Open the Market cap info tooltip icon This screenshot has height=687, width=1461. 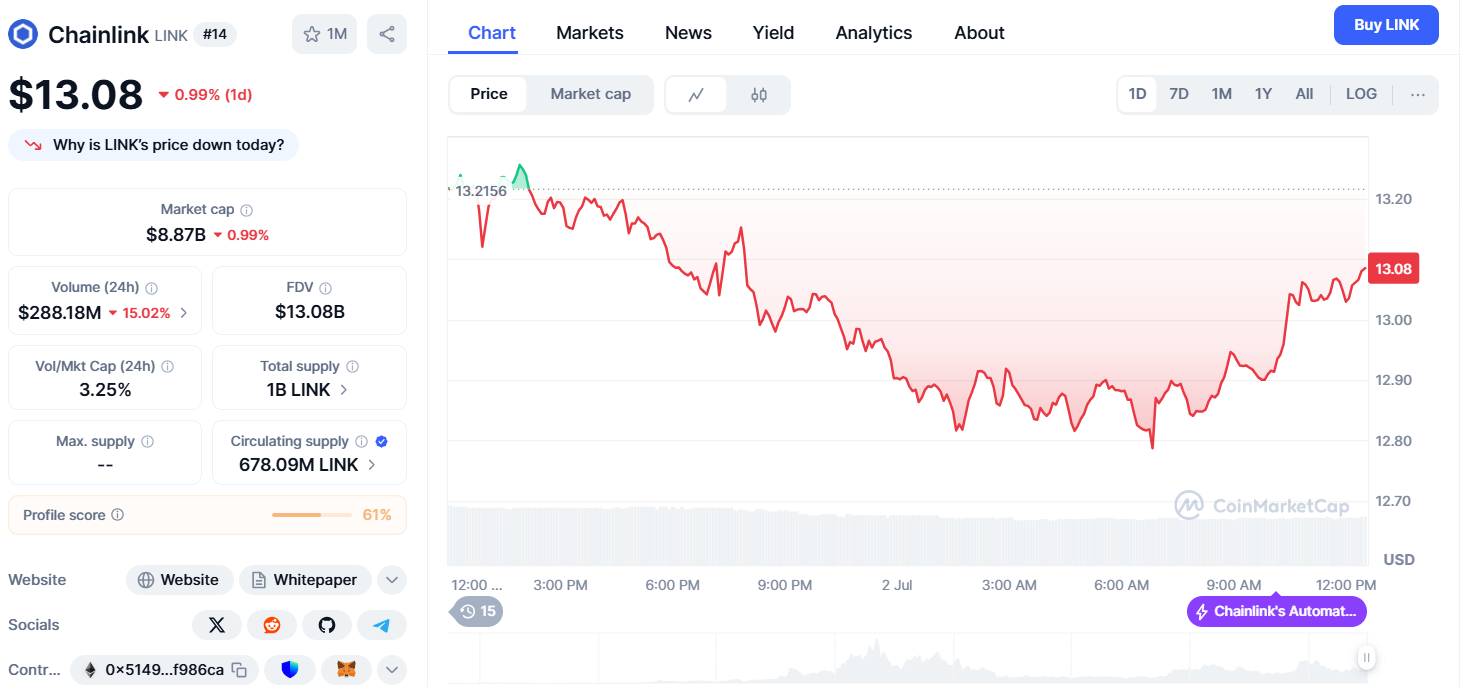[246, 210]
